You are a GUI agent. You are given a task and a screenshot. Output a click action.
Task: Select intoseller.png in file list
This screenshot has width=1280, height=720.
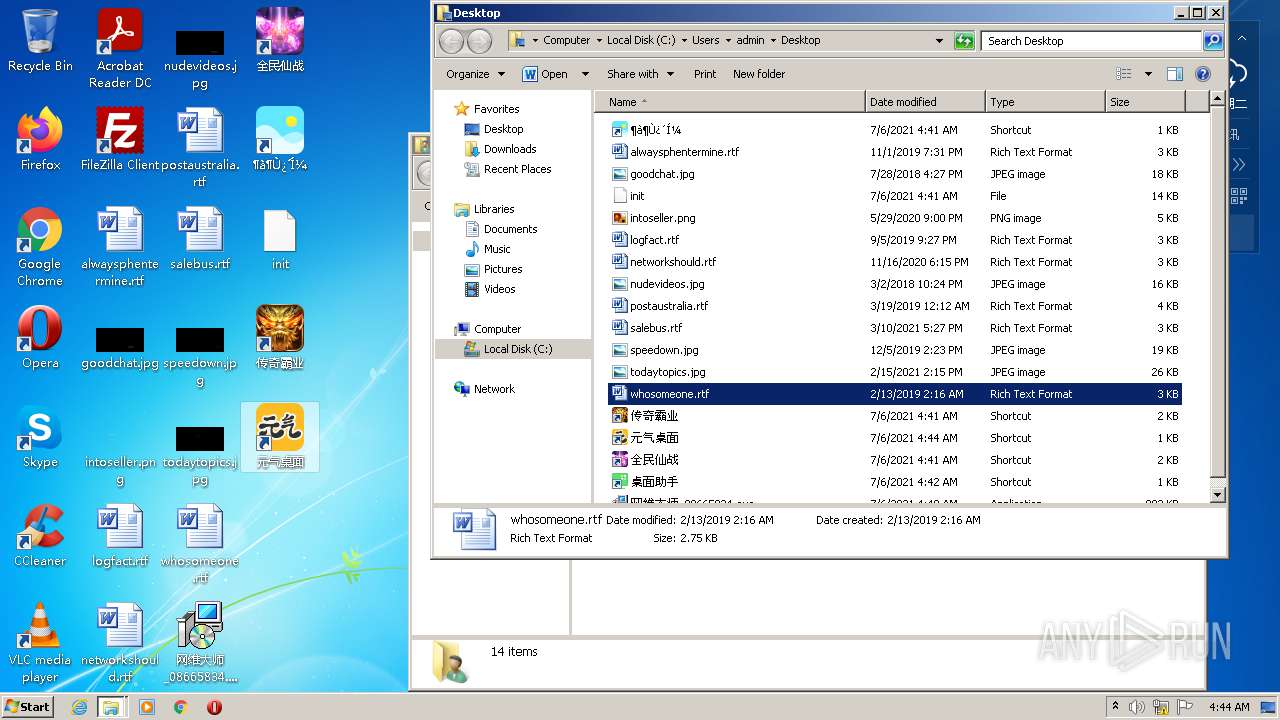(895, 218)
